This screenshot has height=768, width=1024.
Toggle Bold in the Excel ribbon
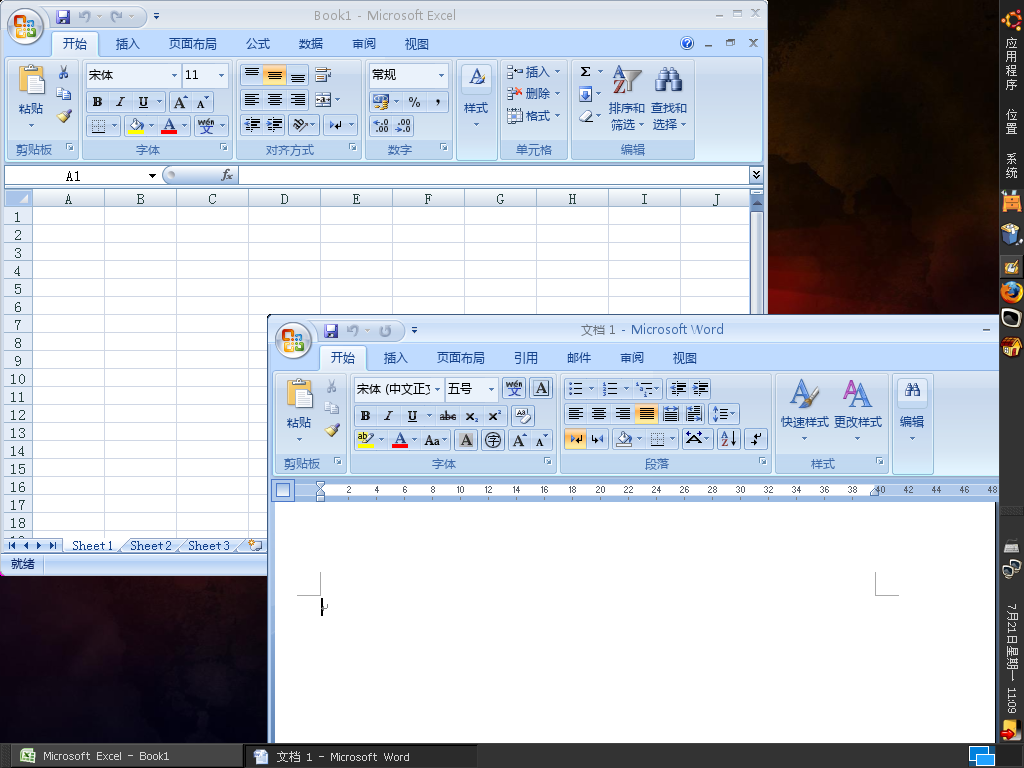(x=97, y=102)
